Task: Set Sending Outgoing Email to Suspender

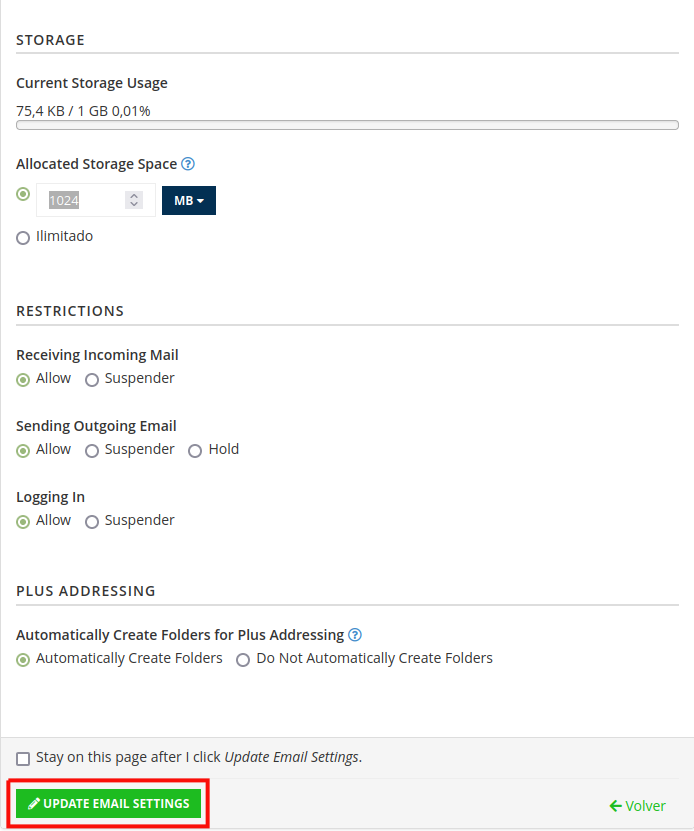Action: (x=92, y=451)
